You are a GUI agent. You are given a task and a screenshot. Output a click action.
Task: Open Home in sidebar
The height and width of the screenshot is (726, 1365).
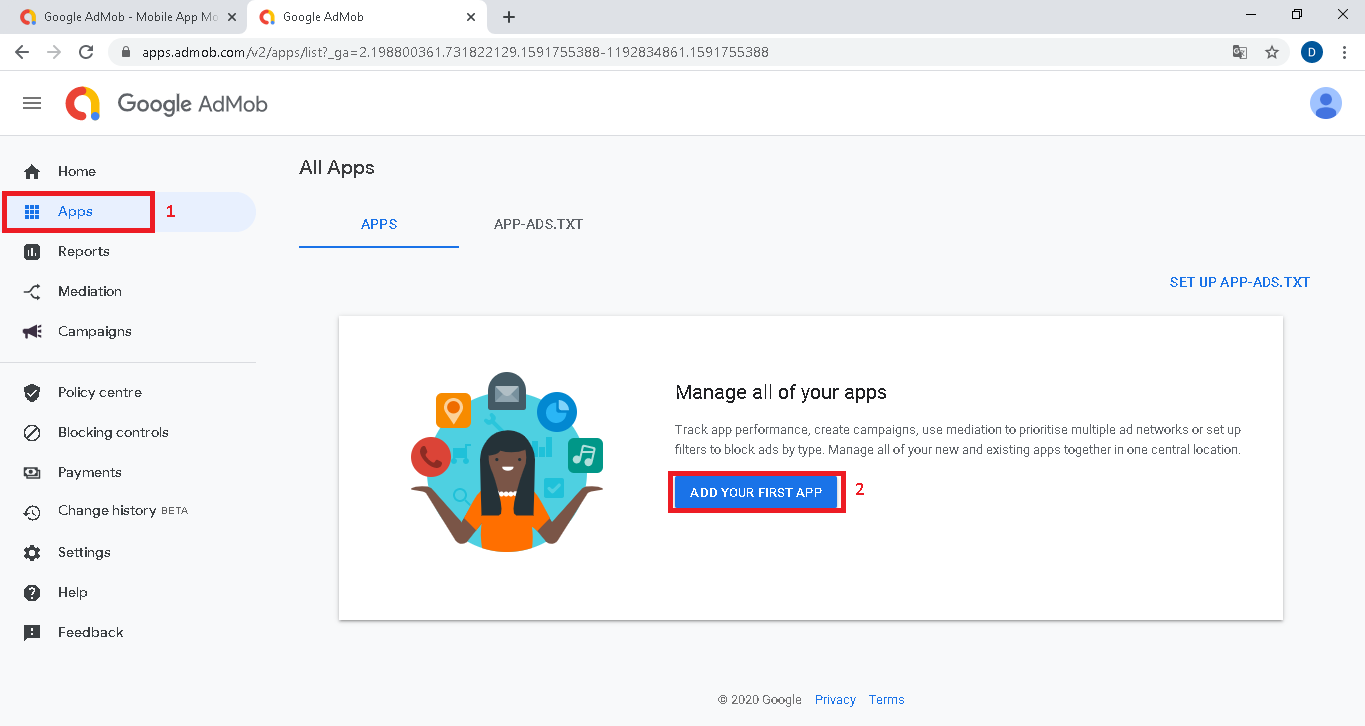[x=77, y=172]
